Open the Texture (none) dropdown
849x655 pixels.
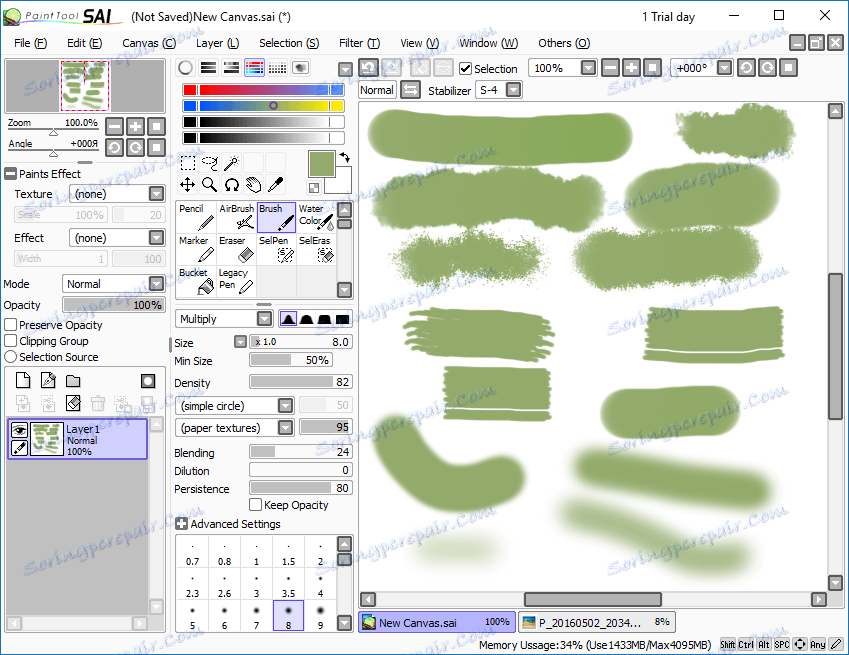tap(117, 193)
